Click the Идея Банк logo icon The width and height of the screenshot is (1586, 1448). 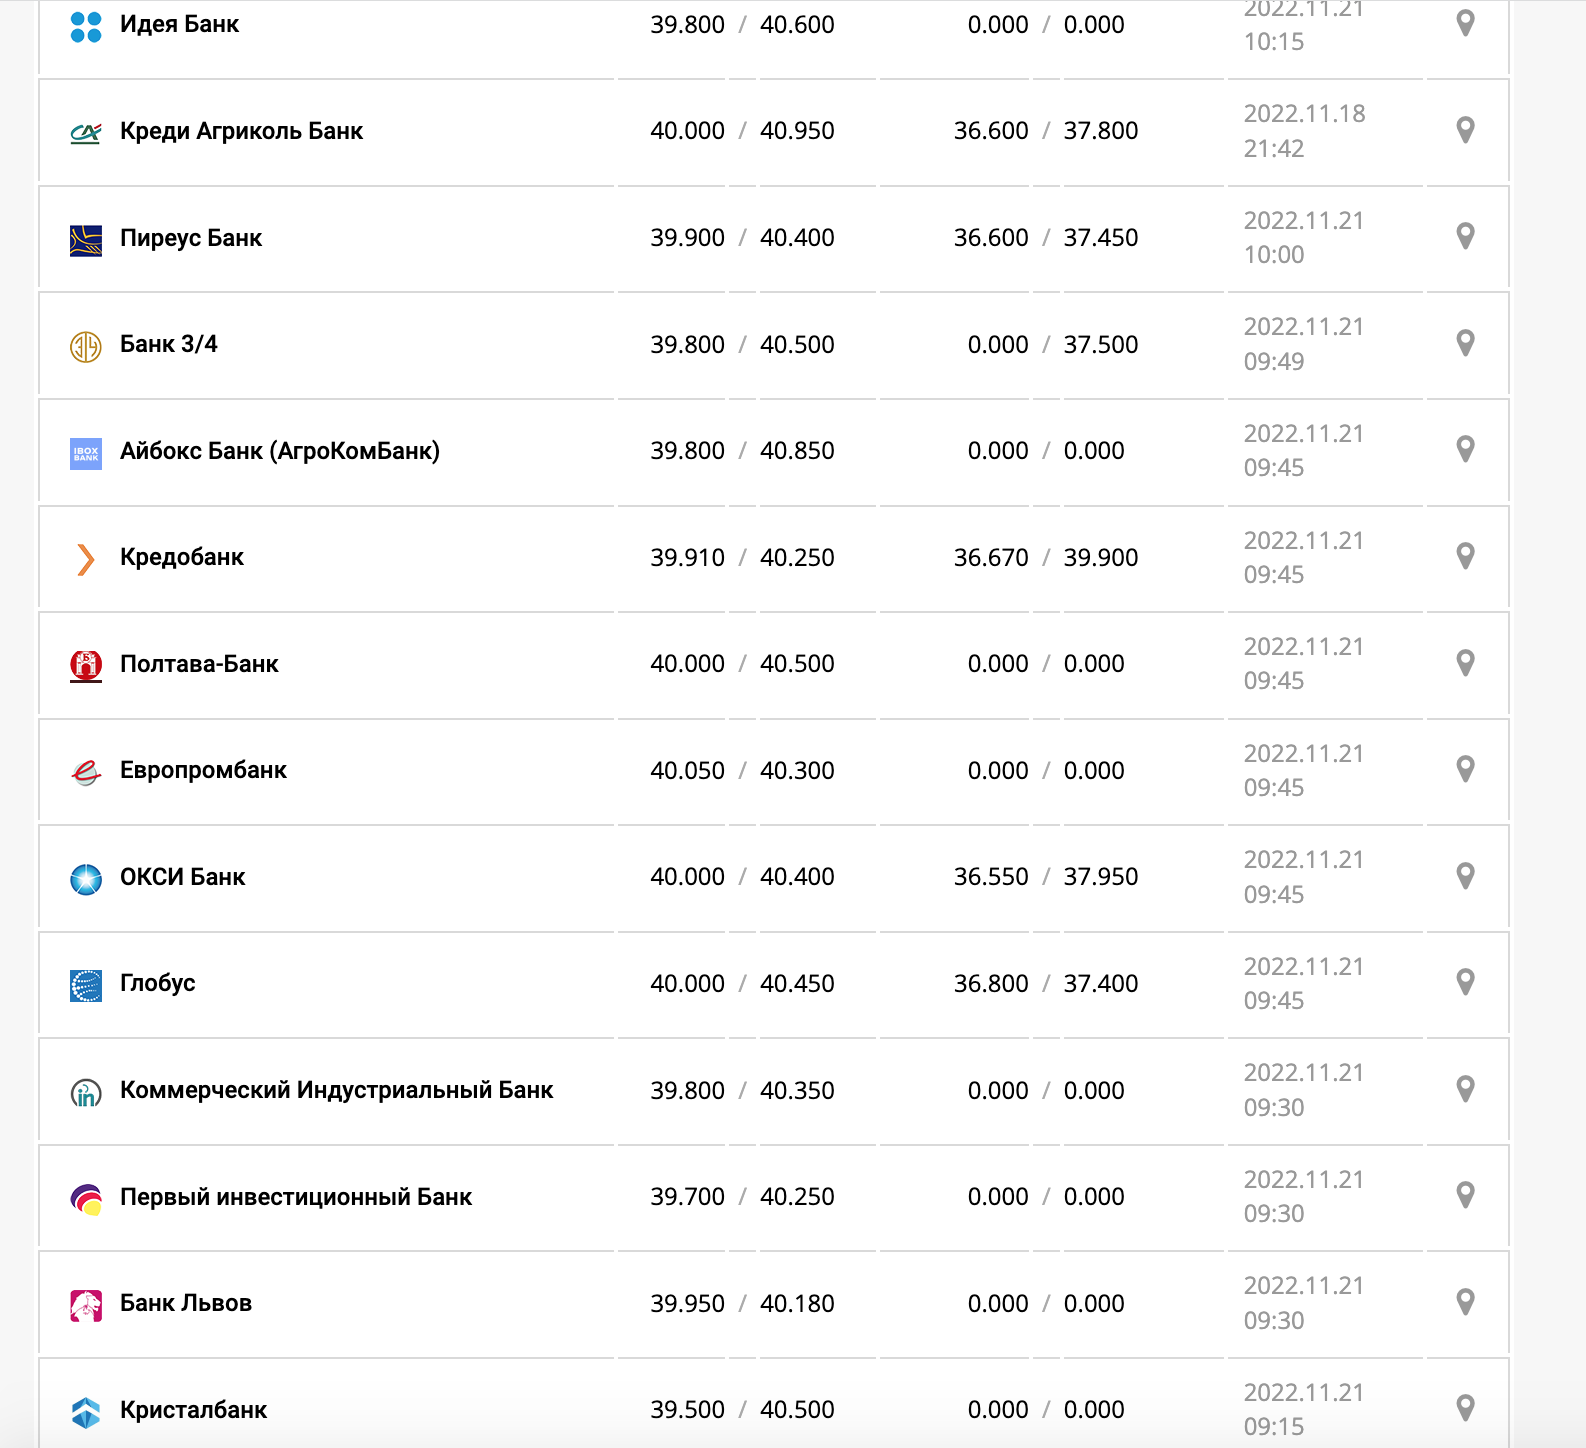pos(86,26)
